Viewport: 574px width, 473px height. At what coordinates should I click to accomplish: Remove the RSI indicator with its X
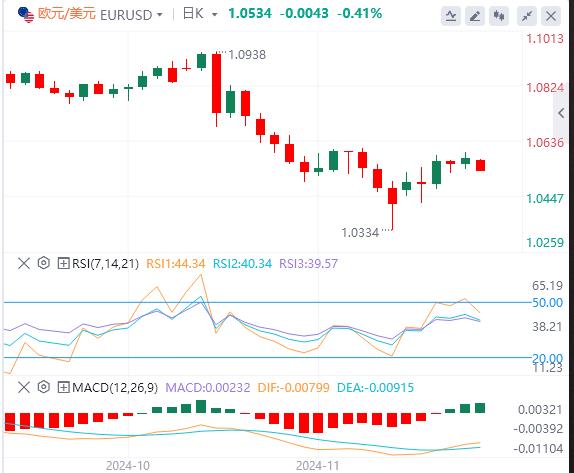tap(24, 263)
